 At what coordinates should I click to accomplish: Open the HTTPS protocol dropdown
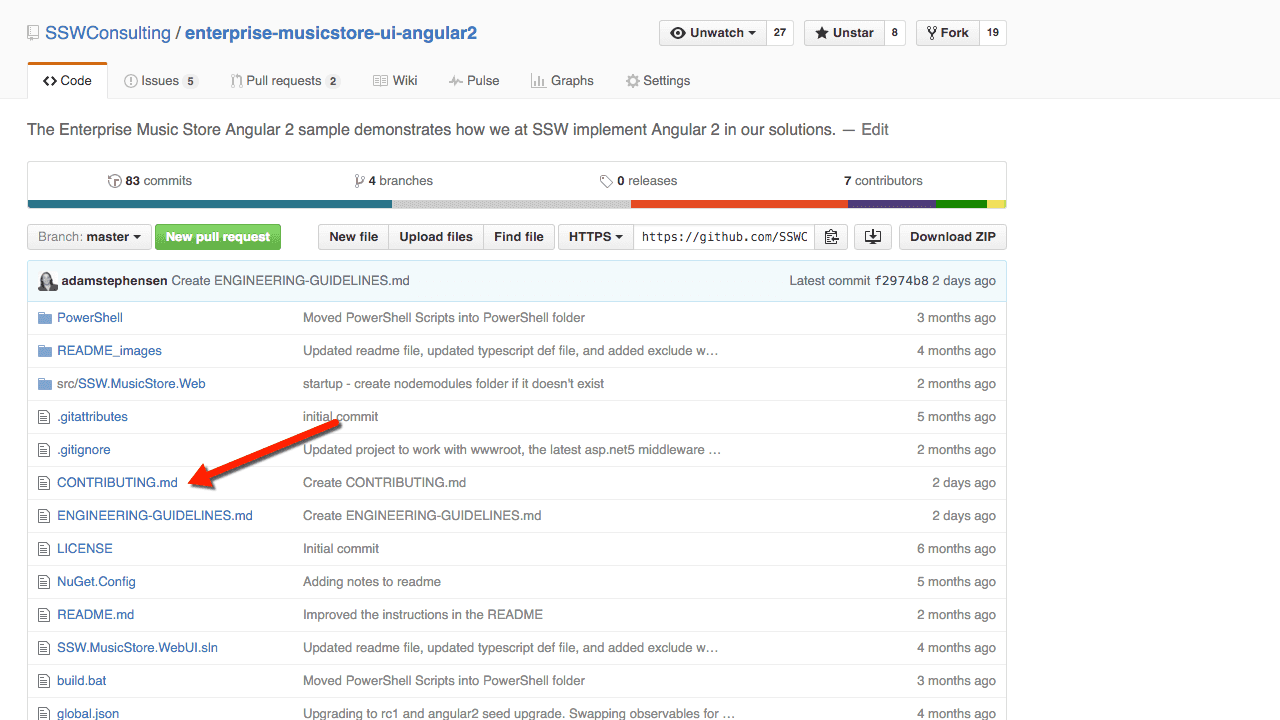[595, 237]
